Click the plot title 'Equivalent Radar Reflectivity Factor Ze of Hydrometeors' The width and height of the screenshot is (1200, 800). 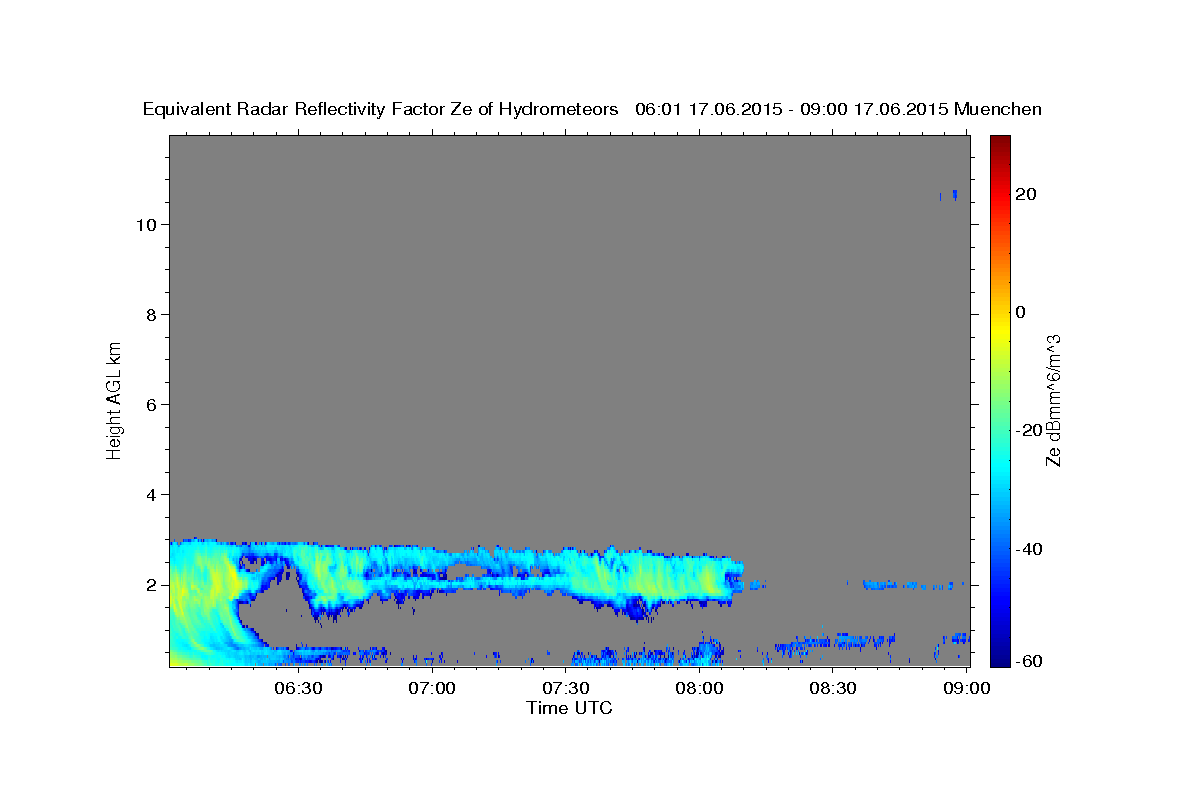(381, 110)
